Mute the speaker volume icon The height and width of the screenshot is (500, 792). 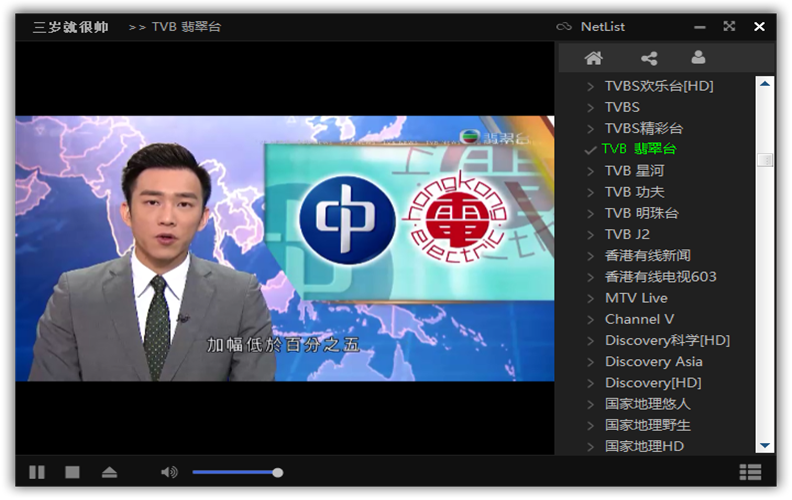pos(169,472)
